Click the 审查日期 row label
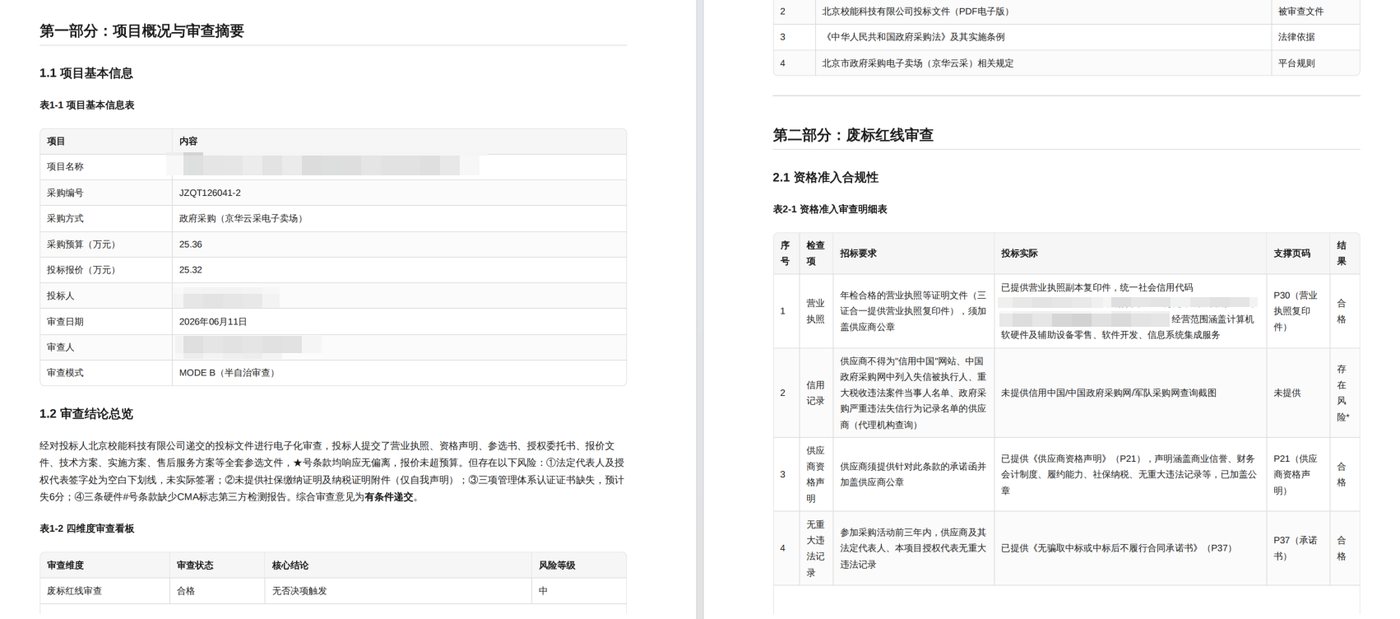Screen dimensions: 1400x619 [x=65, y=322]
